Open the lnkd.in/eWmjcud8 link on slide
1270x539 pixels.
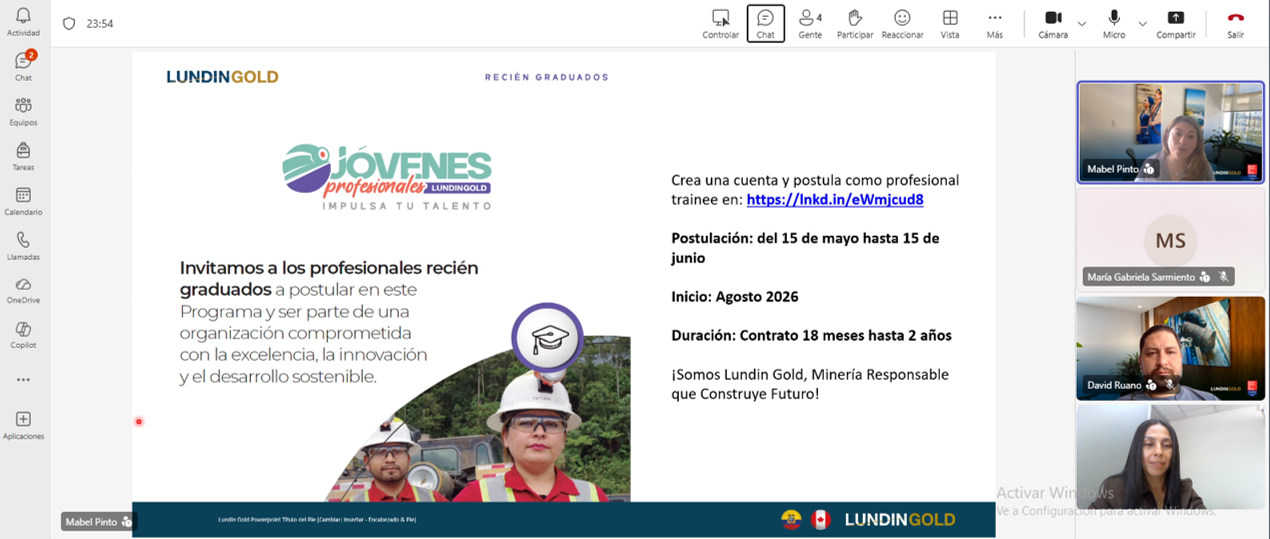(x=835, y=199)
